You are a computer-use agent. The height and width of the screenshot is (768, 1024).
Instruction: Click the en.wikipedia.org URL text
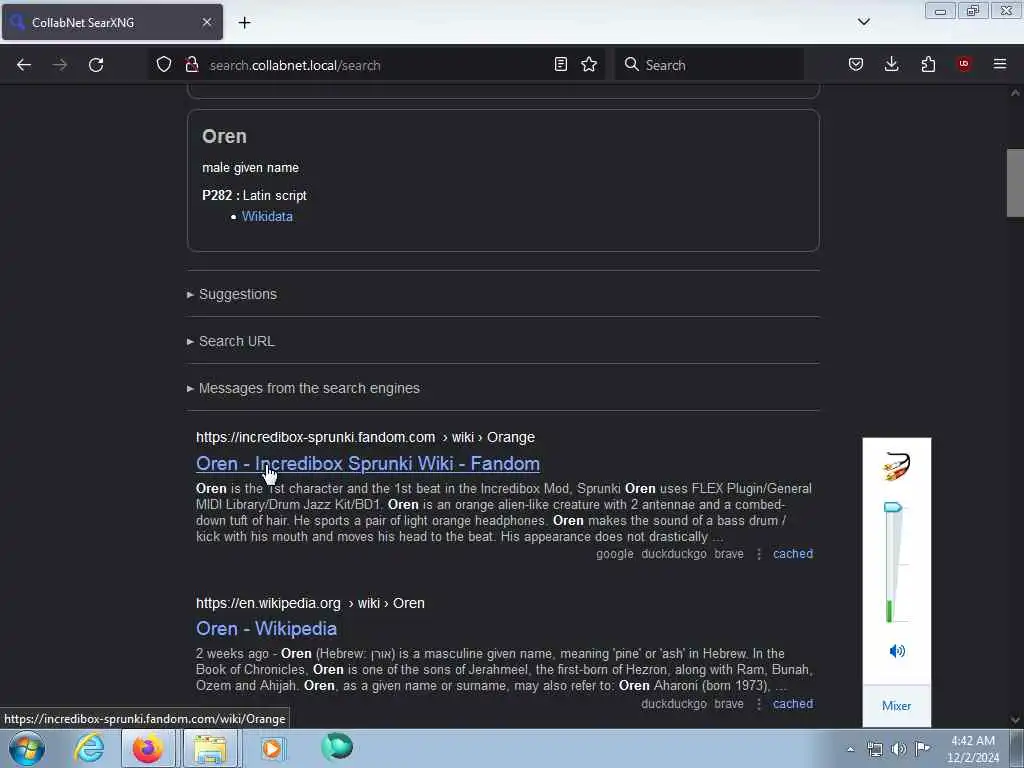coord(268,603)
